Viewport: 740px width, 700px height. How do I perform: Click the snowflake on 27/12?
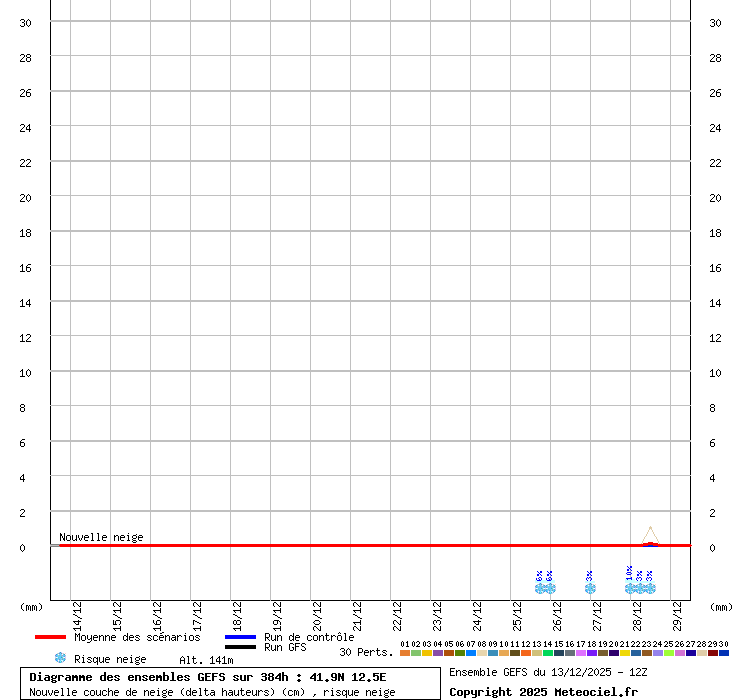[x=590, y=588]
